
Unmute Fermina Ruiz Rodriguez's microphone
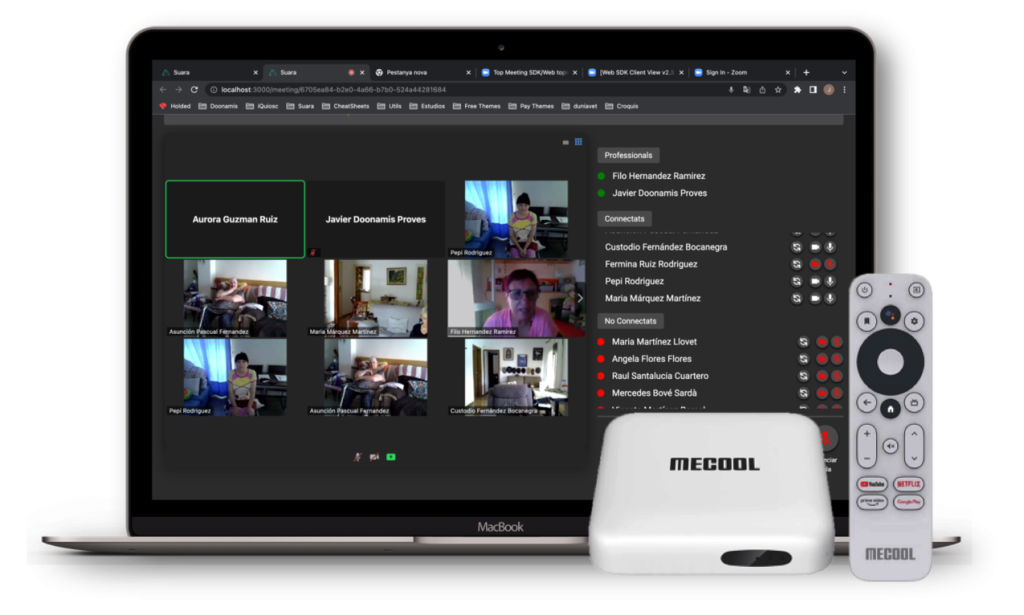tap(830, 264)
